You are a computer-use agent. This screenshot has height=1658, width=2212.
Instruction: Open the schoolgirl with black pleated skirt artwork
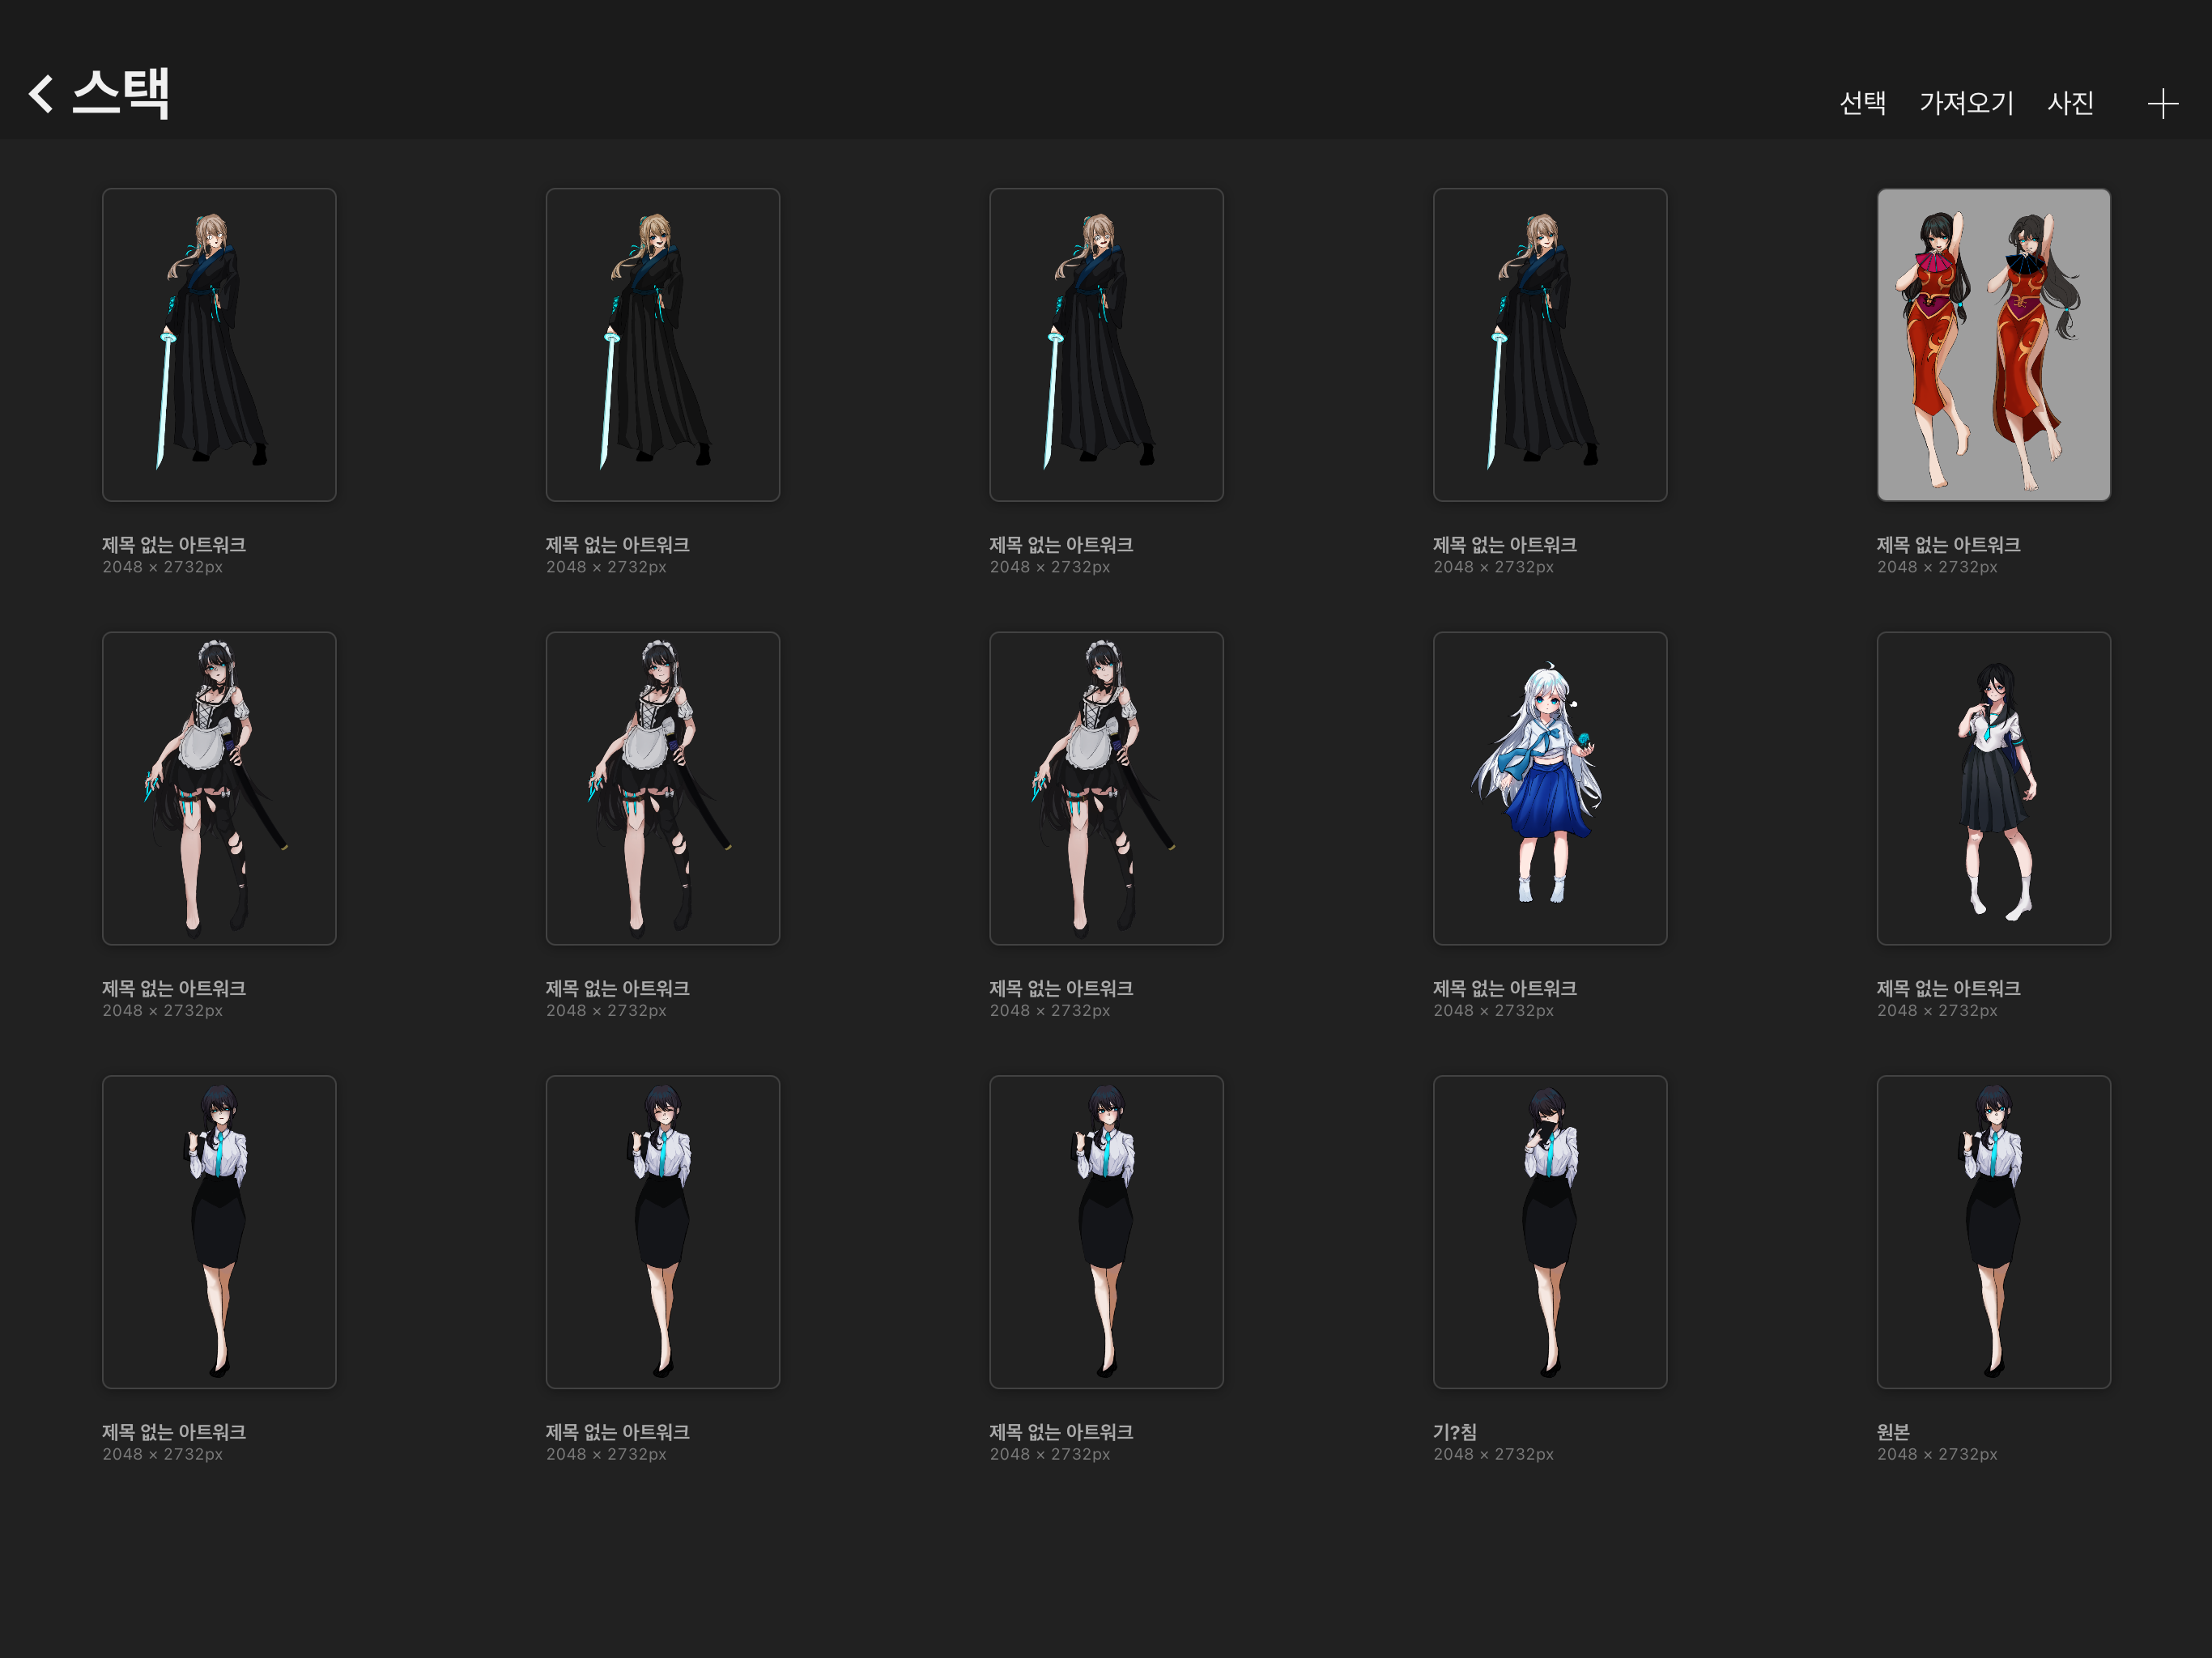point(1993,788)
